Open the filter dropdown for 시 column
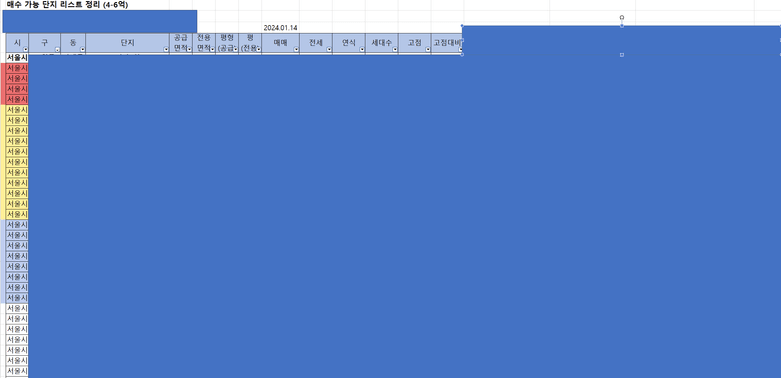Screen dimensions: 781x378 click(x=25, y=50)
